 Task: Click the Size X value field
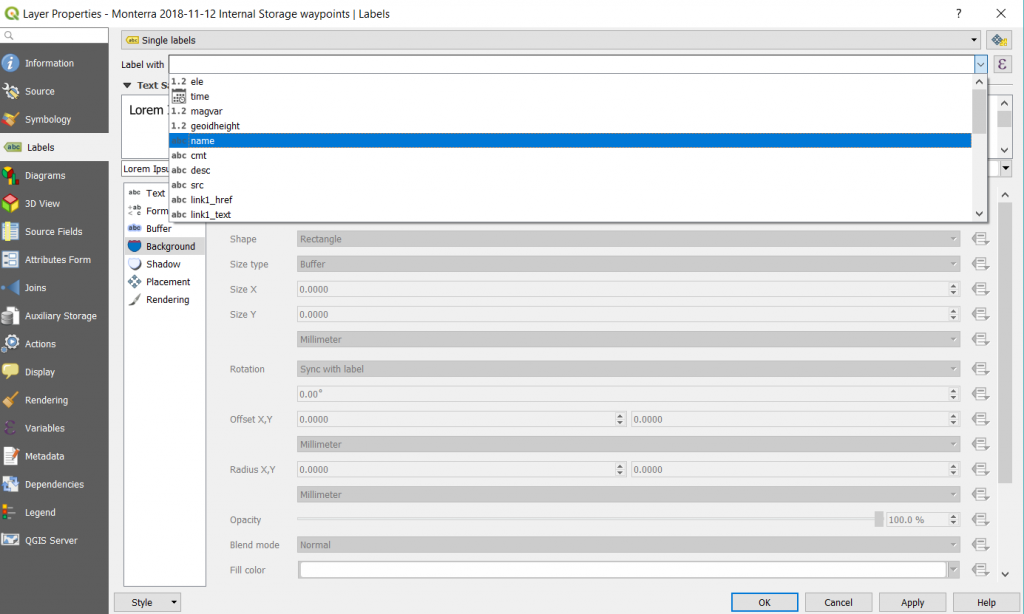click(622, 289)
